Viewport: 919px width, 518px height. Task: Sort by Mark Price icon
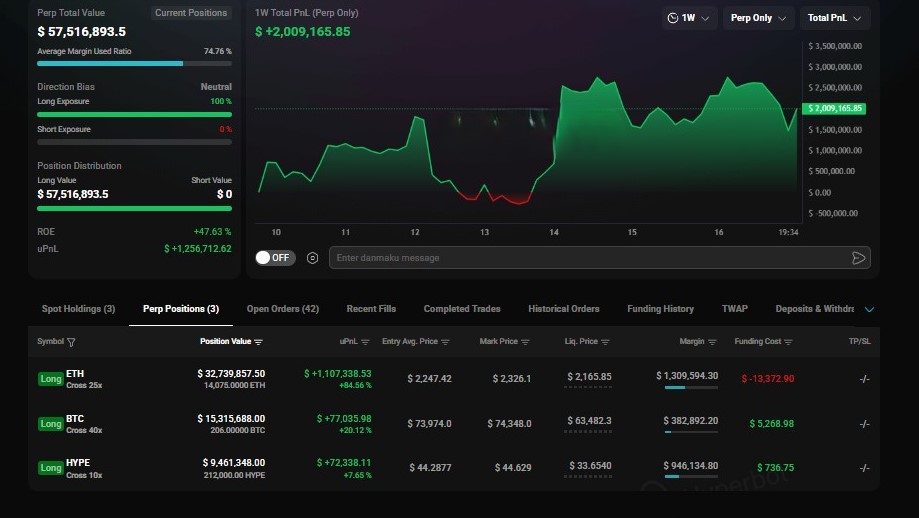[525, 342]
